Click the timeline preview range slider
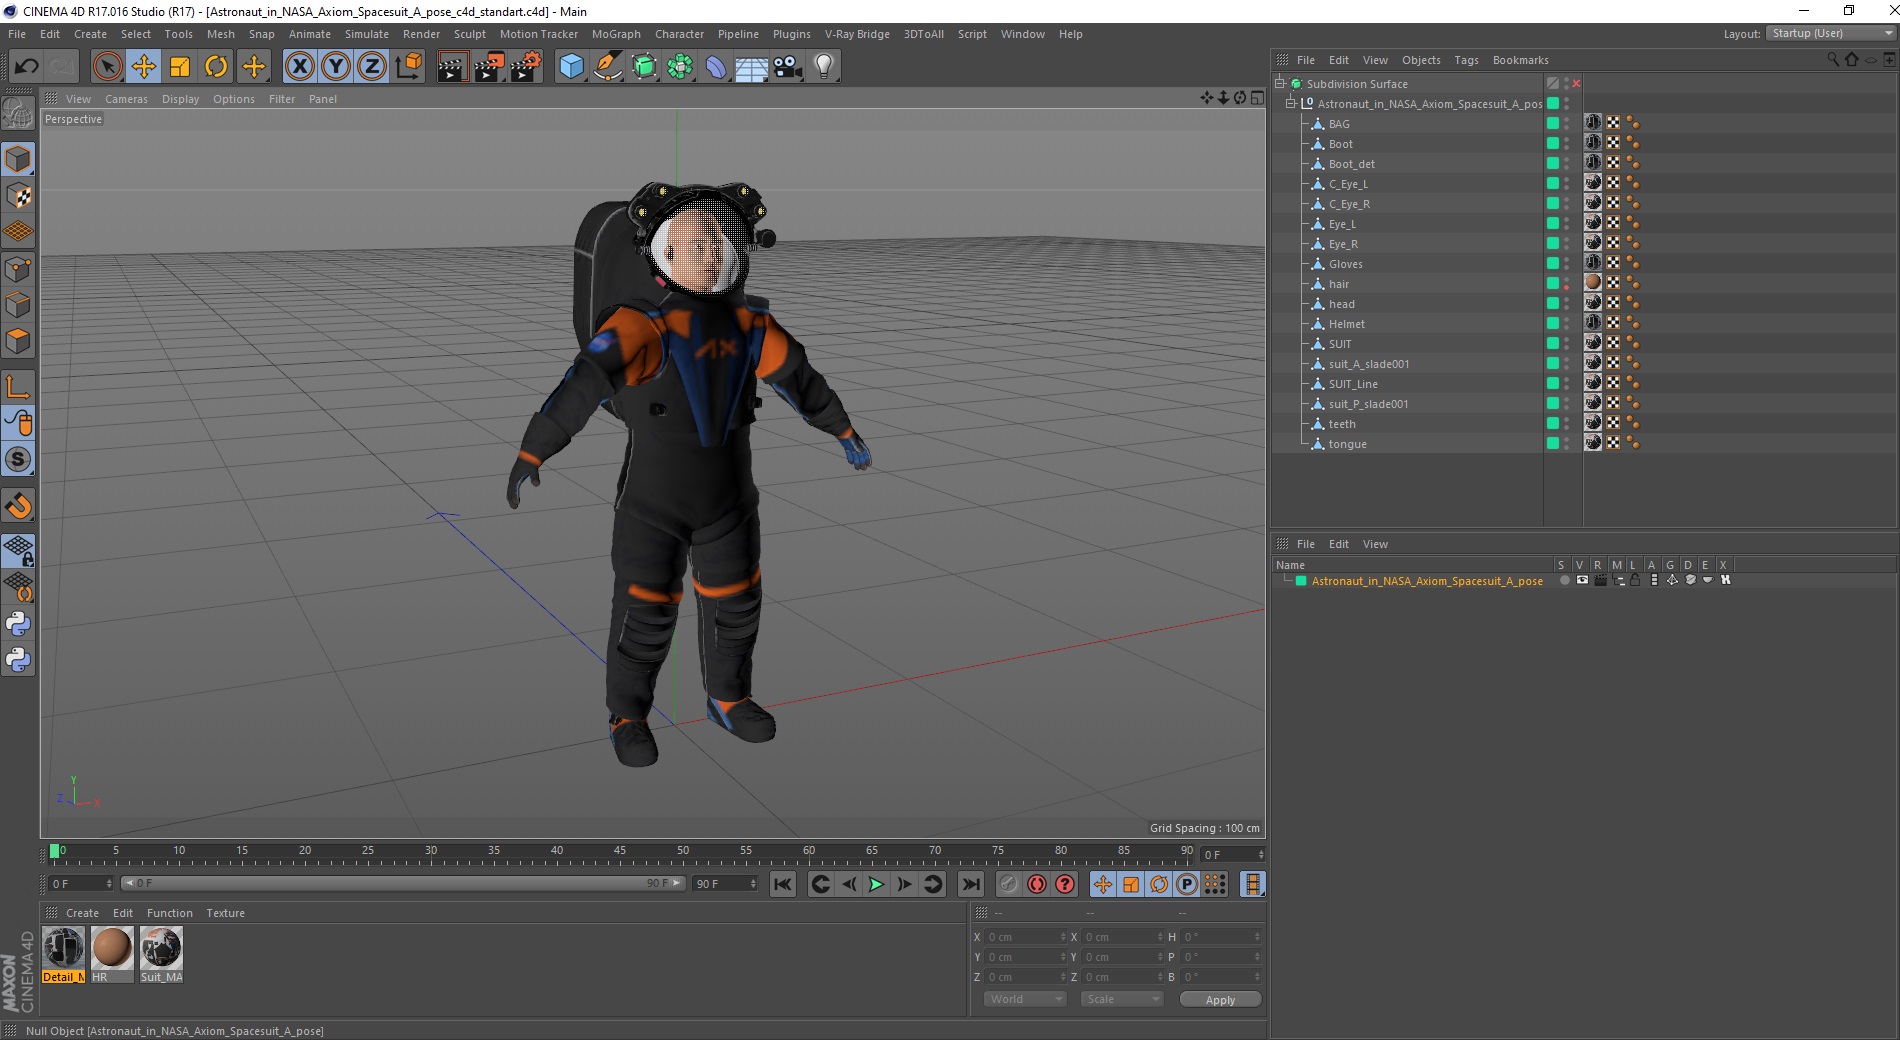This screenshot has height=1040, width=1900. [x=403, y=883]
